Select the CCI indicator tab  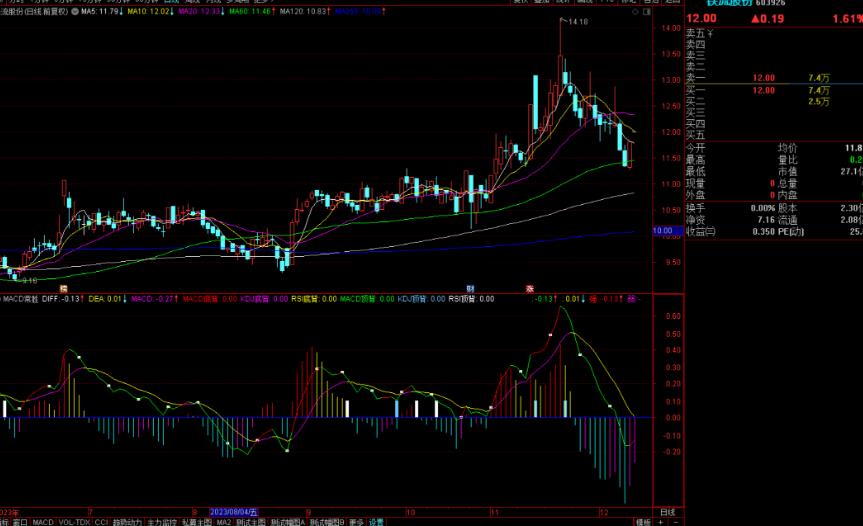coord(101,522)
